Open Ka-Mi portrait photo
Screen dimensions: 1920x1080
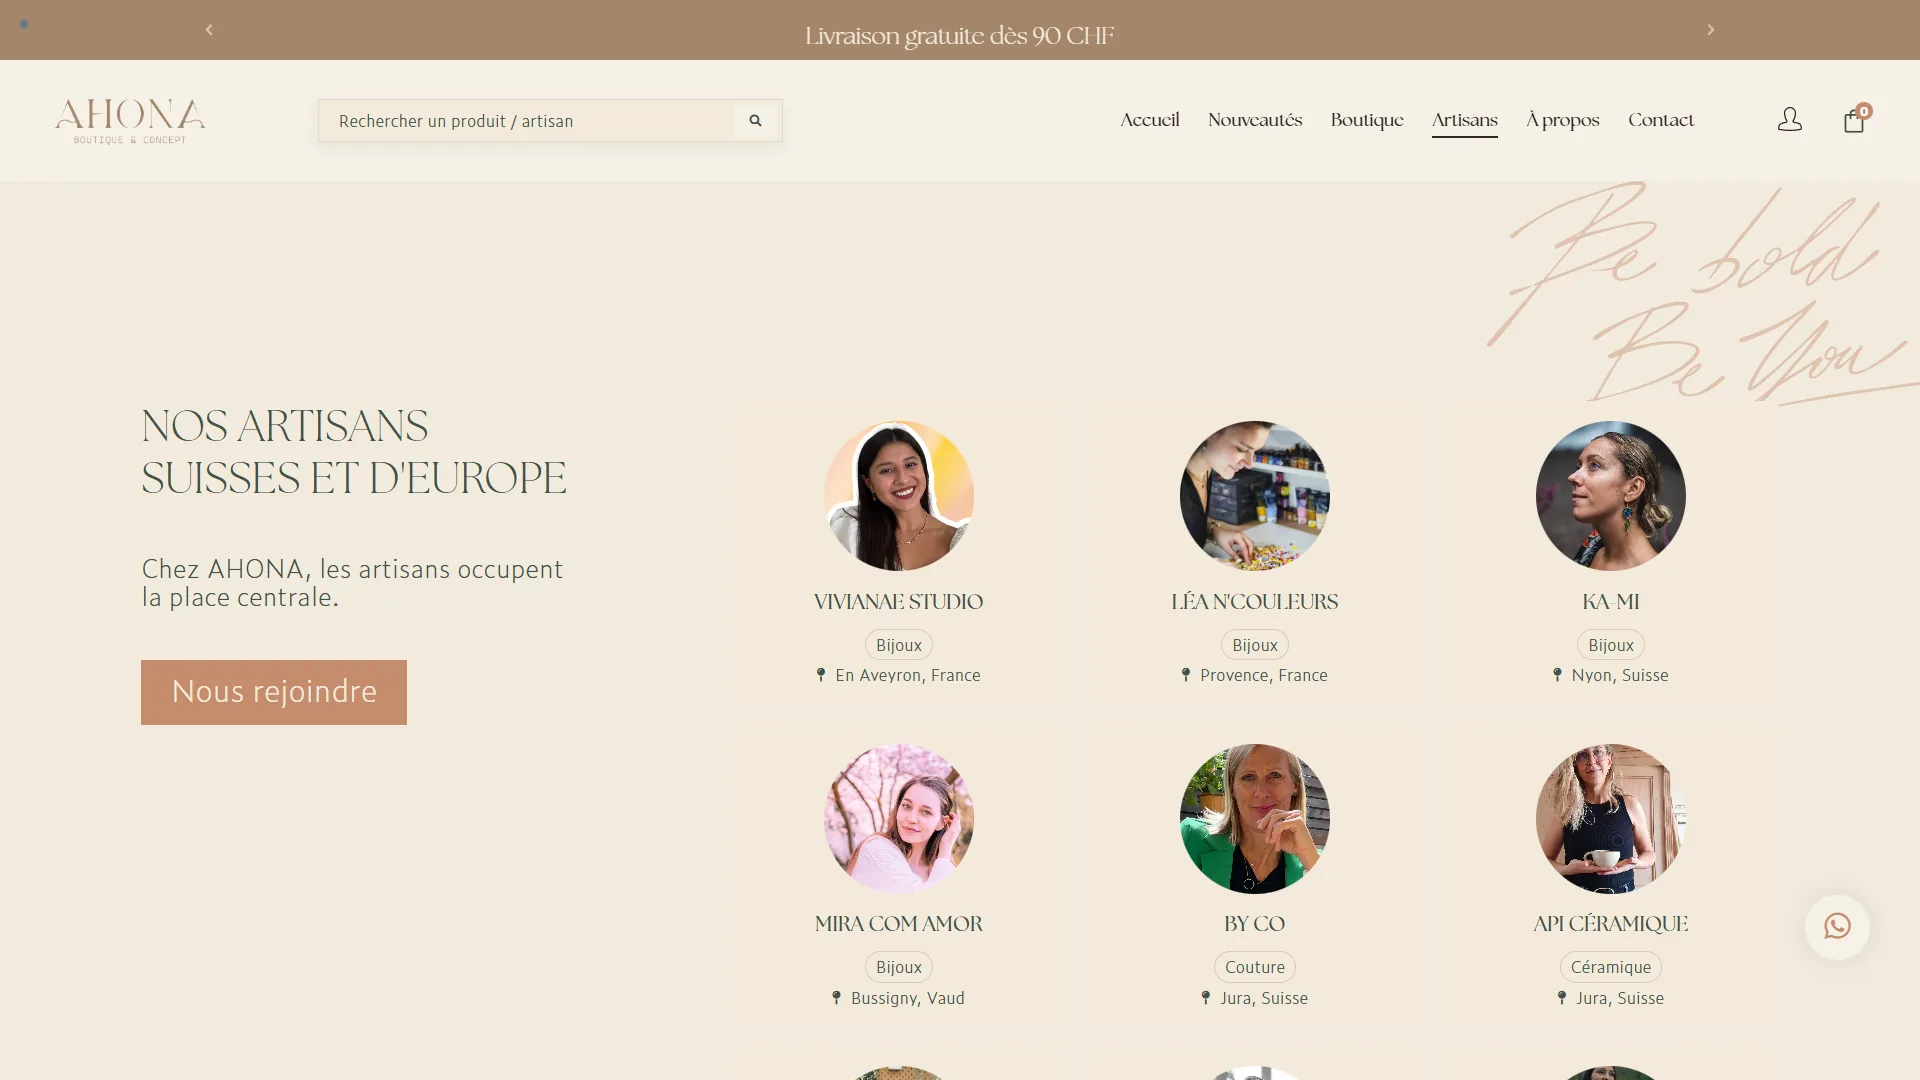click(x=1611, y=496)
